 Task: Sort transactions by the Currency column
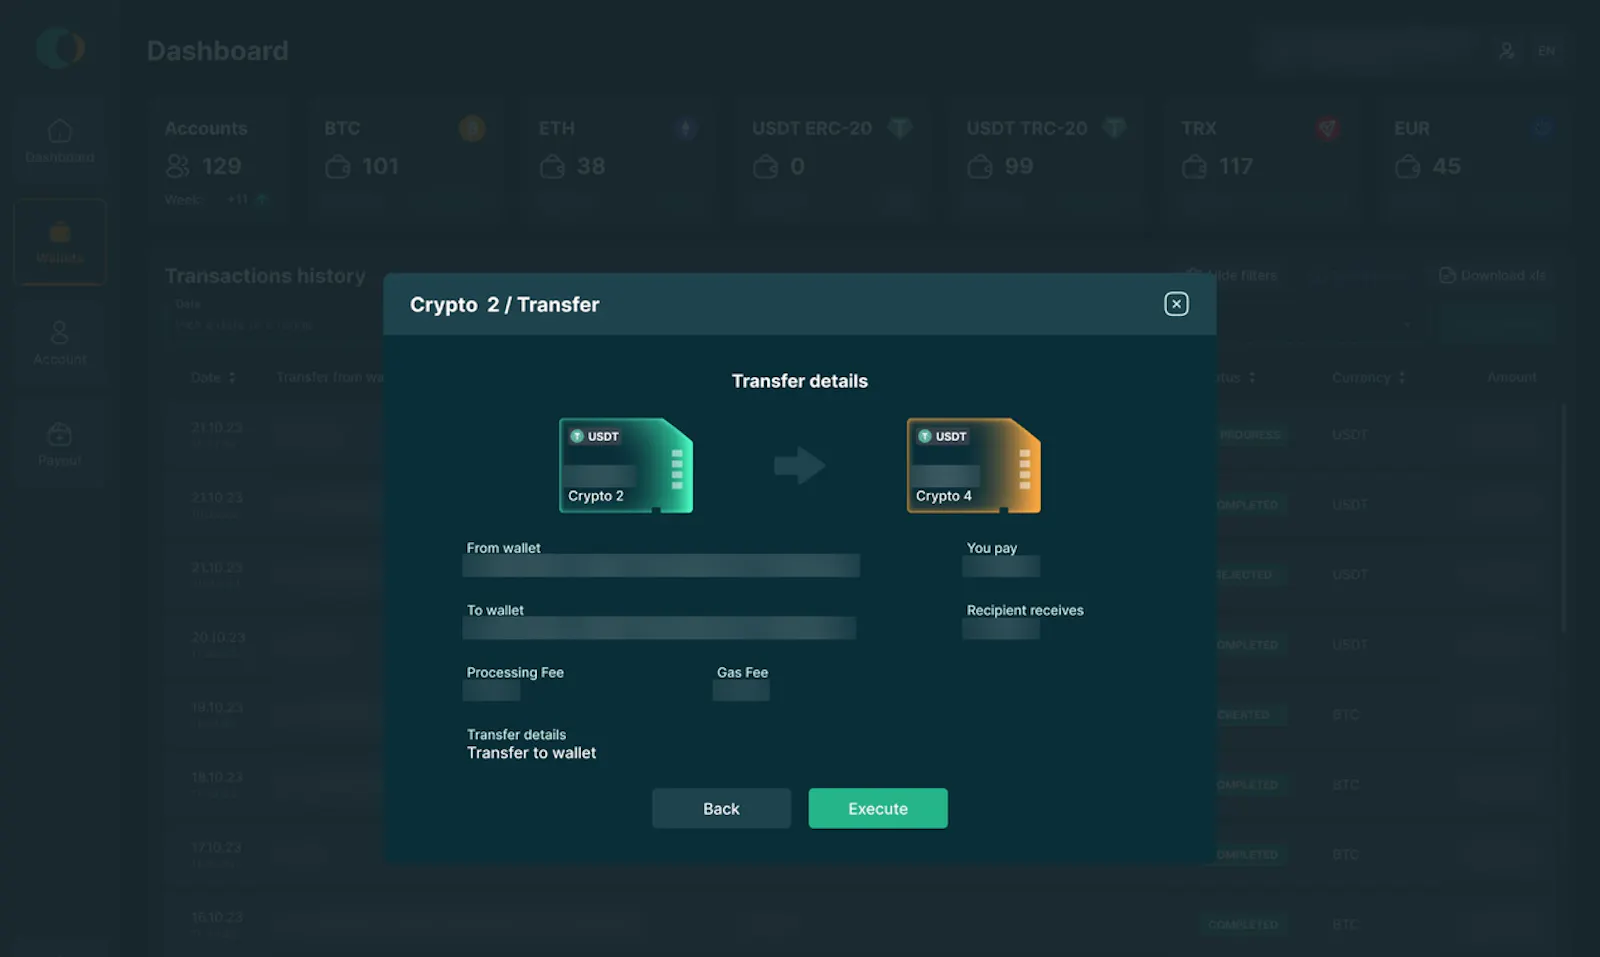[1368, 377]
